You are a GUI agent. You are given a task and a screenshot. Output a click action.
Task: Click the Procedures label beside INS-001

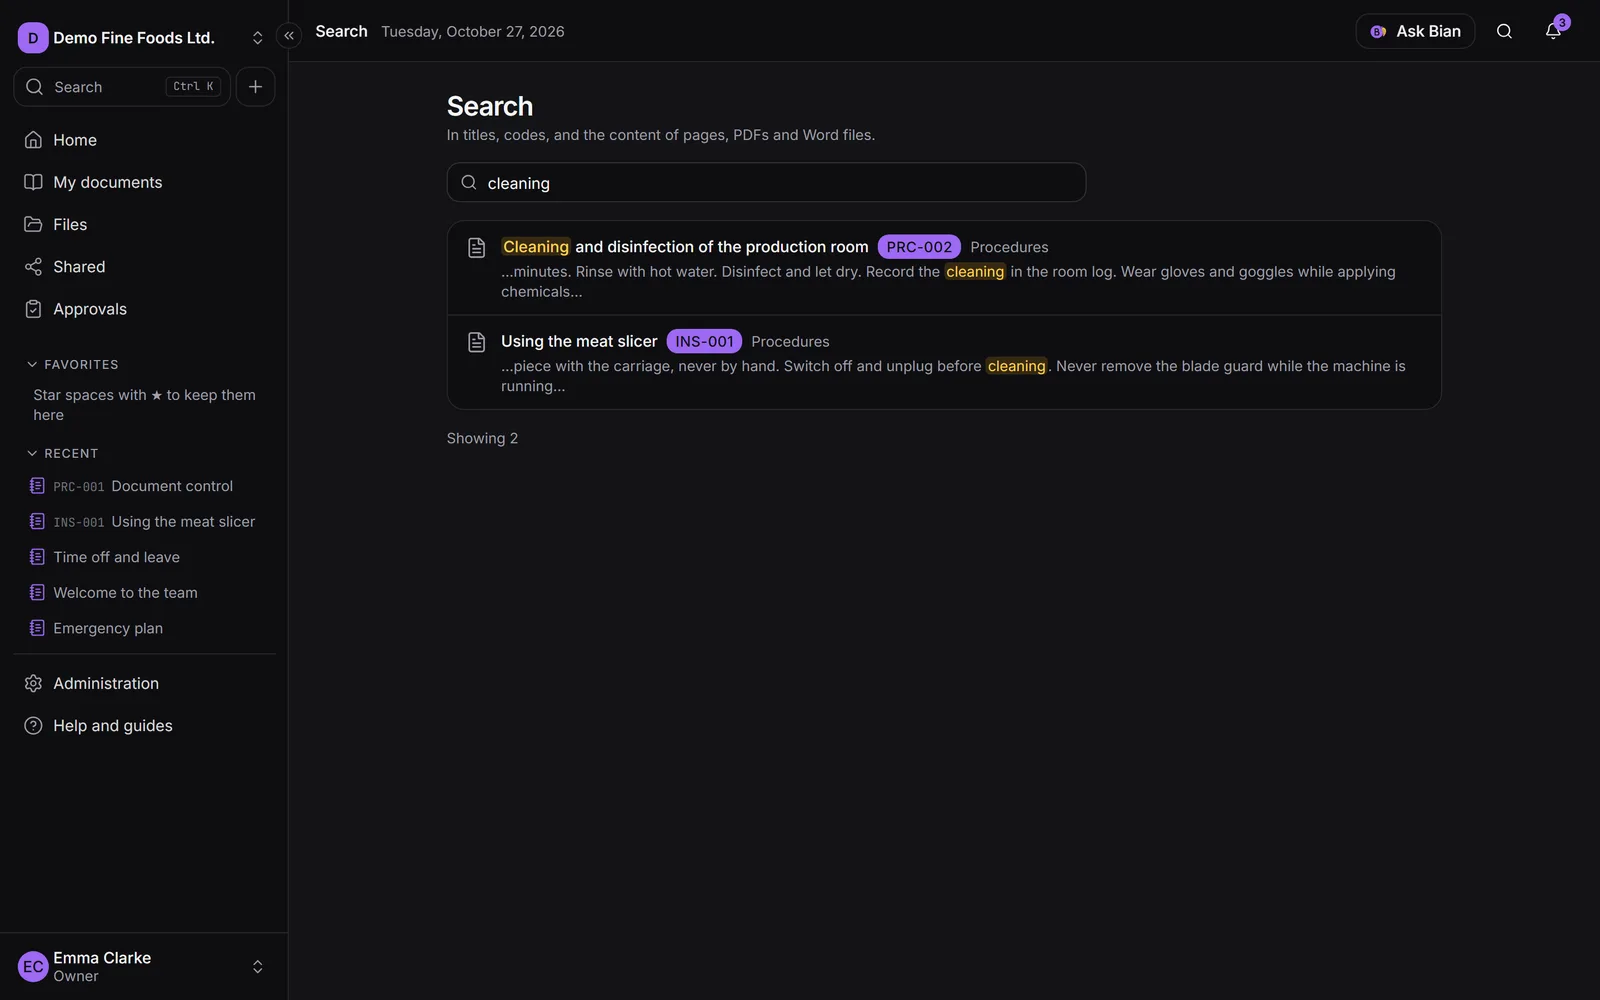point(790,342)
